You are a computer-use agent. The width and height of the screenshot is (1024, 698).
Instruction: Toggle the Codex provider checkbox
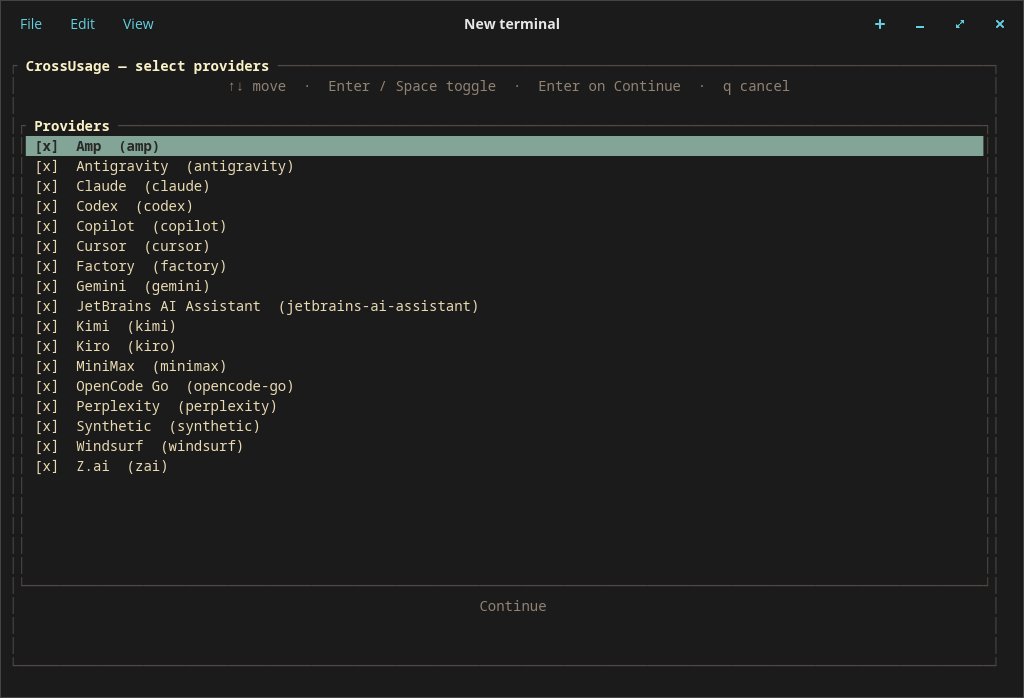46,206
